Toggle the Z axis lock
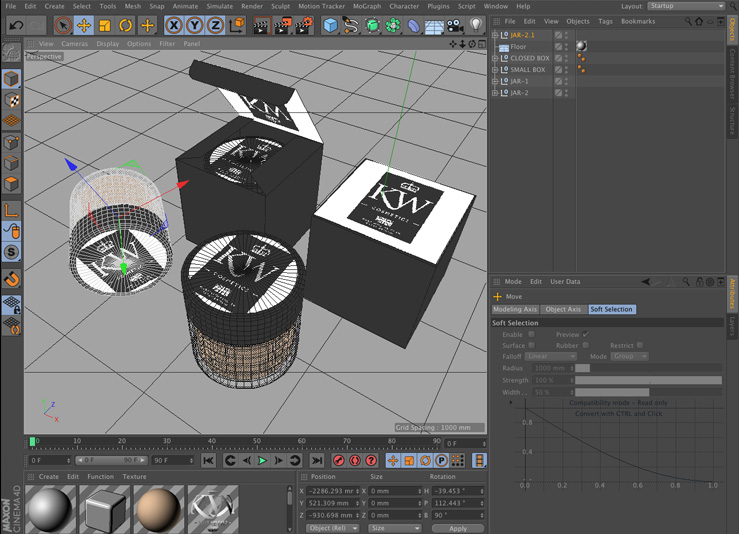This screenshot has height=534, width=739. (215, 25)
